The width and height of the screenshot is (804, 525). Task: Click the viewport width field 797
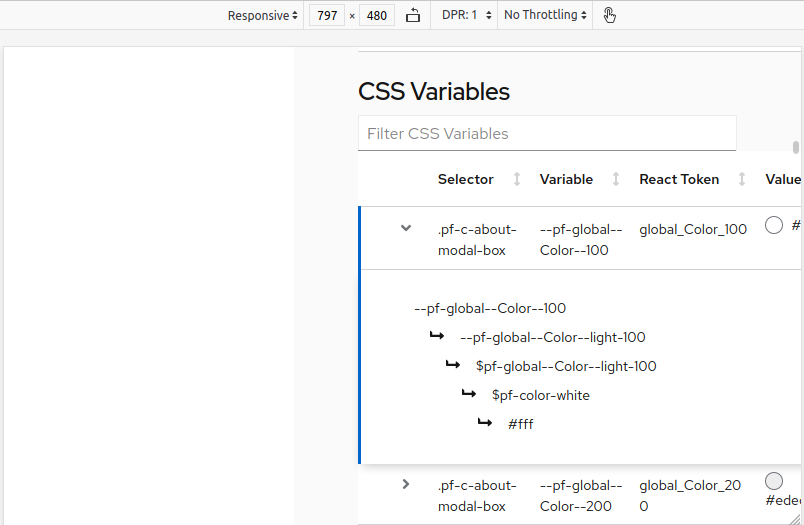click(x=327, y=15)
